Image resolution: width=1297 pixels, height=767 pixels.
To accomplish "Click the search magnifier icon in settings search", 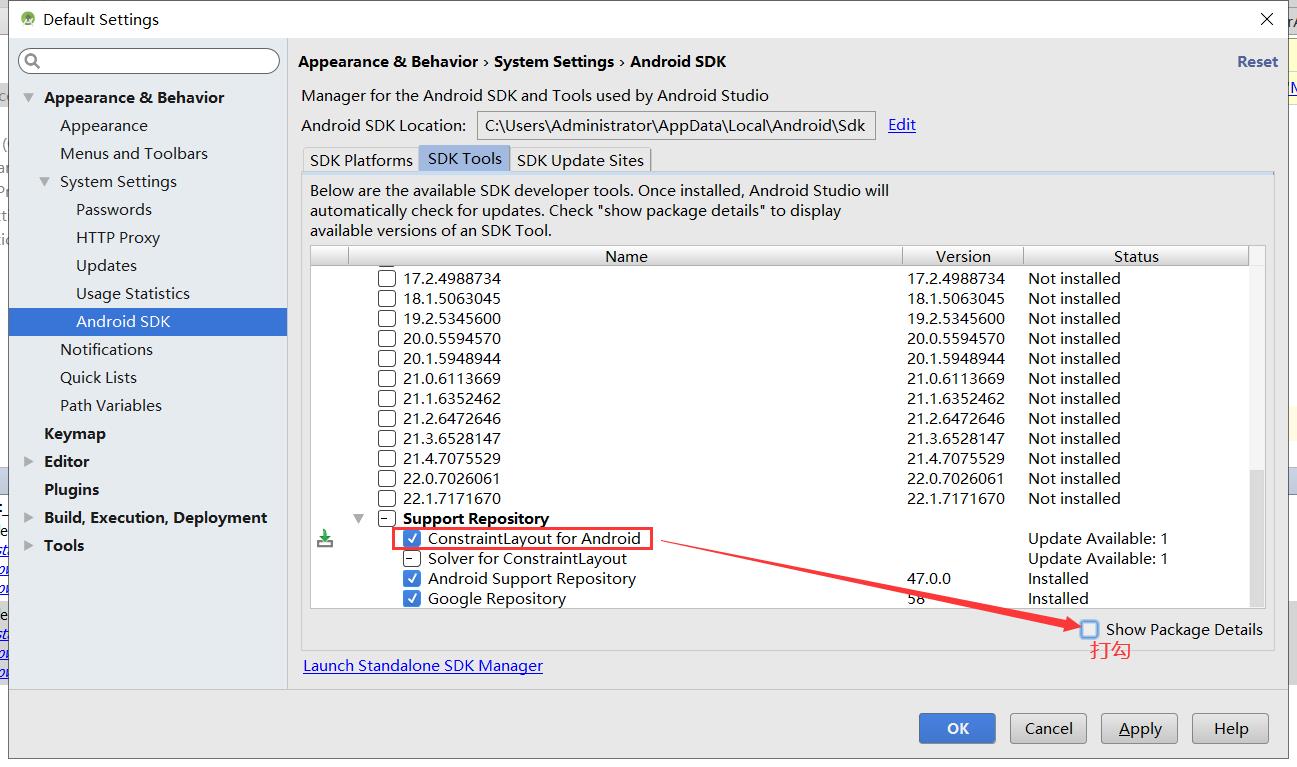I will [32, 62].
